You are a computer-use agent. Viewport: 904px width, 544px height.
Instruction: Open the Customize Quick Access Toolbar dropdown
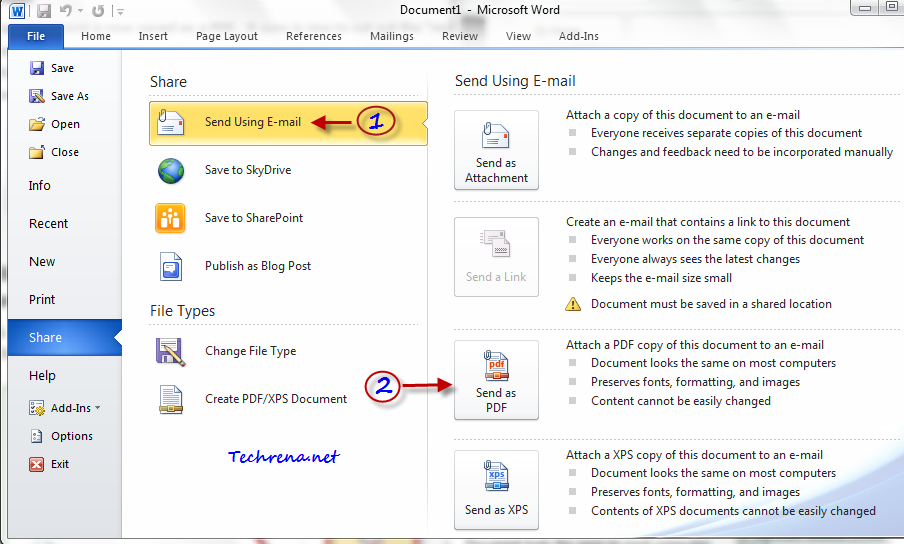[119, 11]
